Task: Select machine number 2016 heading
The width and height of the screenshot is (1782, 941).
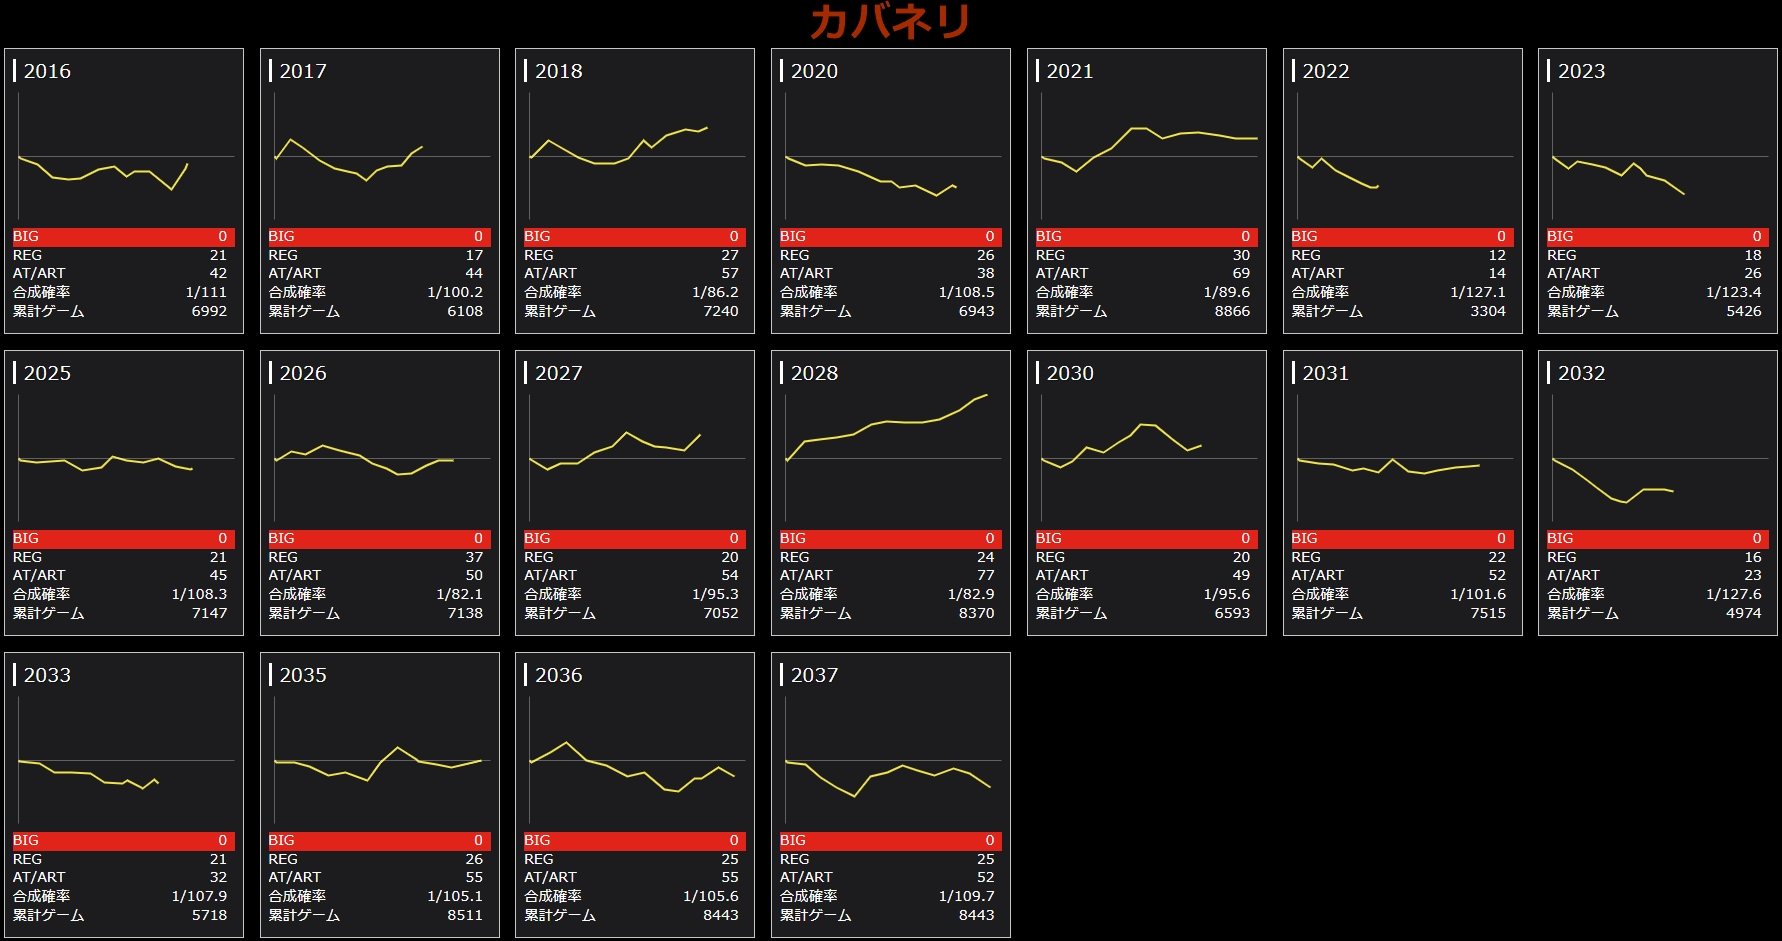Action: click(47, 71)
